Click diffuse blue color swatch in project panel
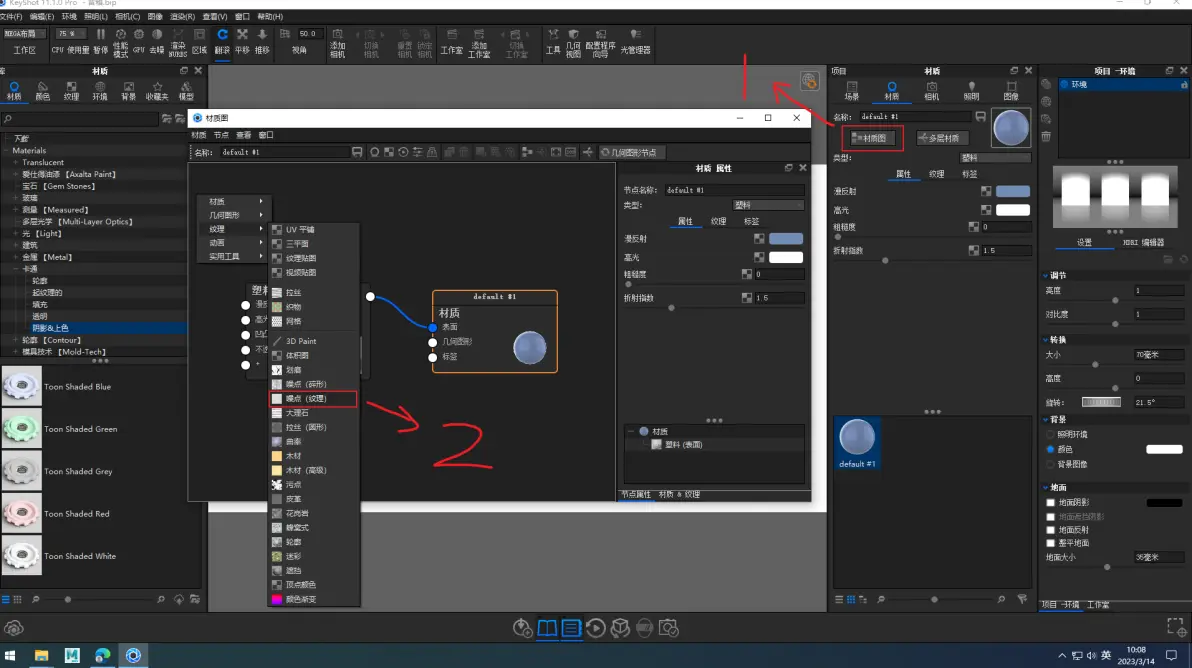Screen dimensions: 1192x668 click(1013, 192)
